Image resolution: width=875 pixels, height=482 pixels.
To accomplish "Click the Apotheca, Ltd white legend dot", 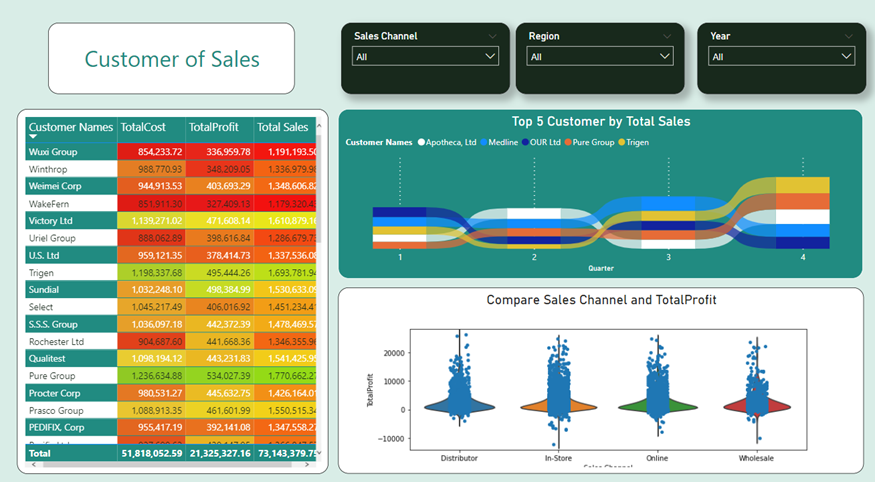I will click(422, 143).
